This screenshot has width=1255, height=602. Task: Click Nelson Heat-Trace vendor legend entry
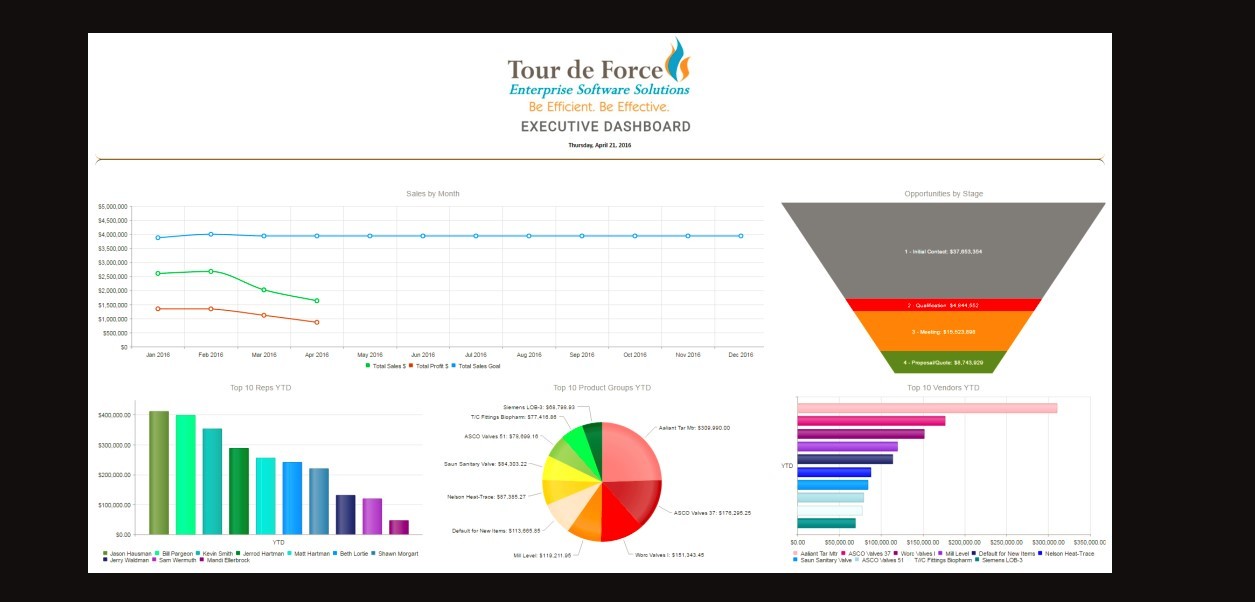click(1066, 553)
